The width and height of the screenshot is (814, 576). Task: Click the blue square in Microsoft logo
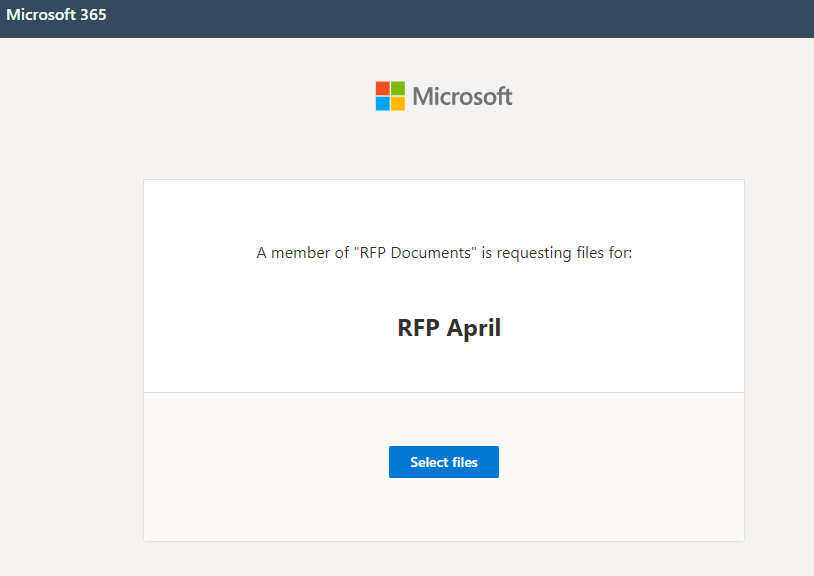coord(383,103)
